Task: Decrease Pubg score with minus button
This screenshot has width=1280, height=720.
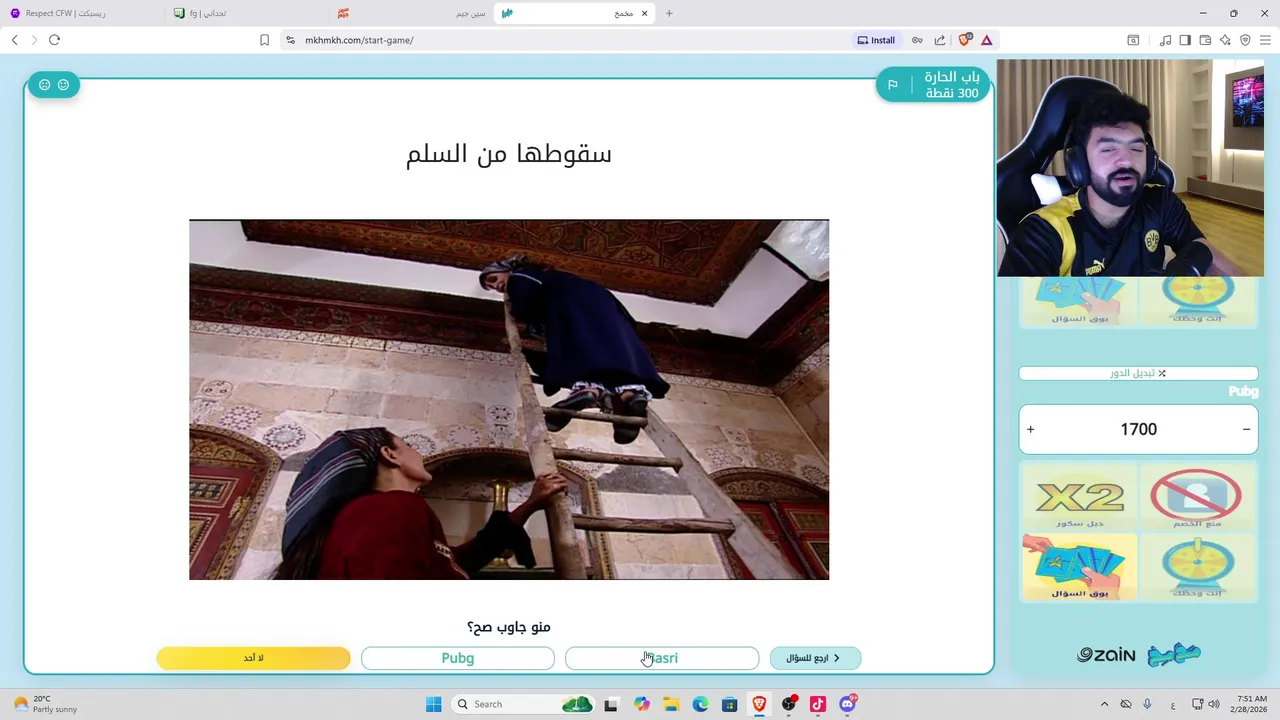Action: pos(1246,429)
